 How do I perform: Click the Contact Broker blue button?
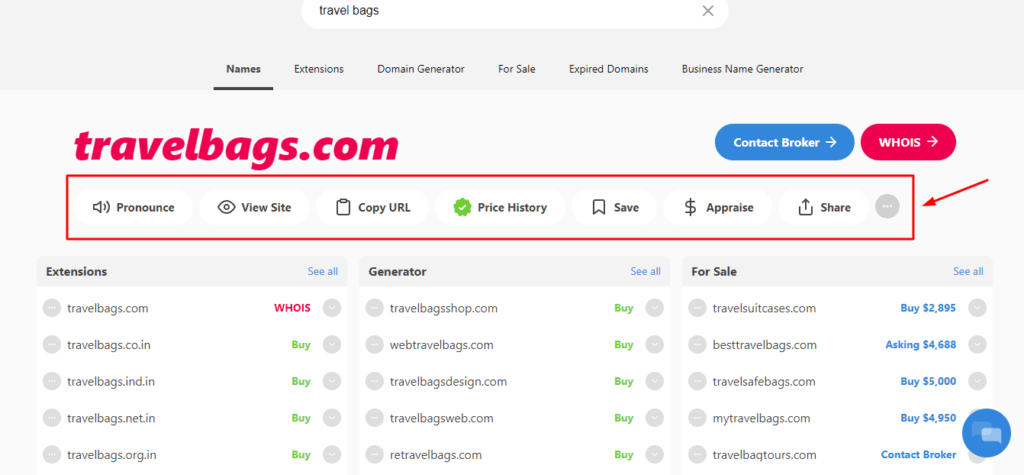(x=784, y=142)
